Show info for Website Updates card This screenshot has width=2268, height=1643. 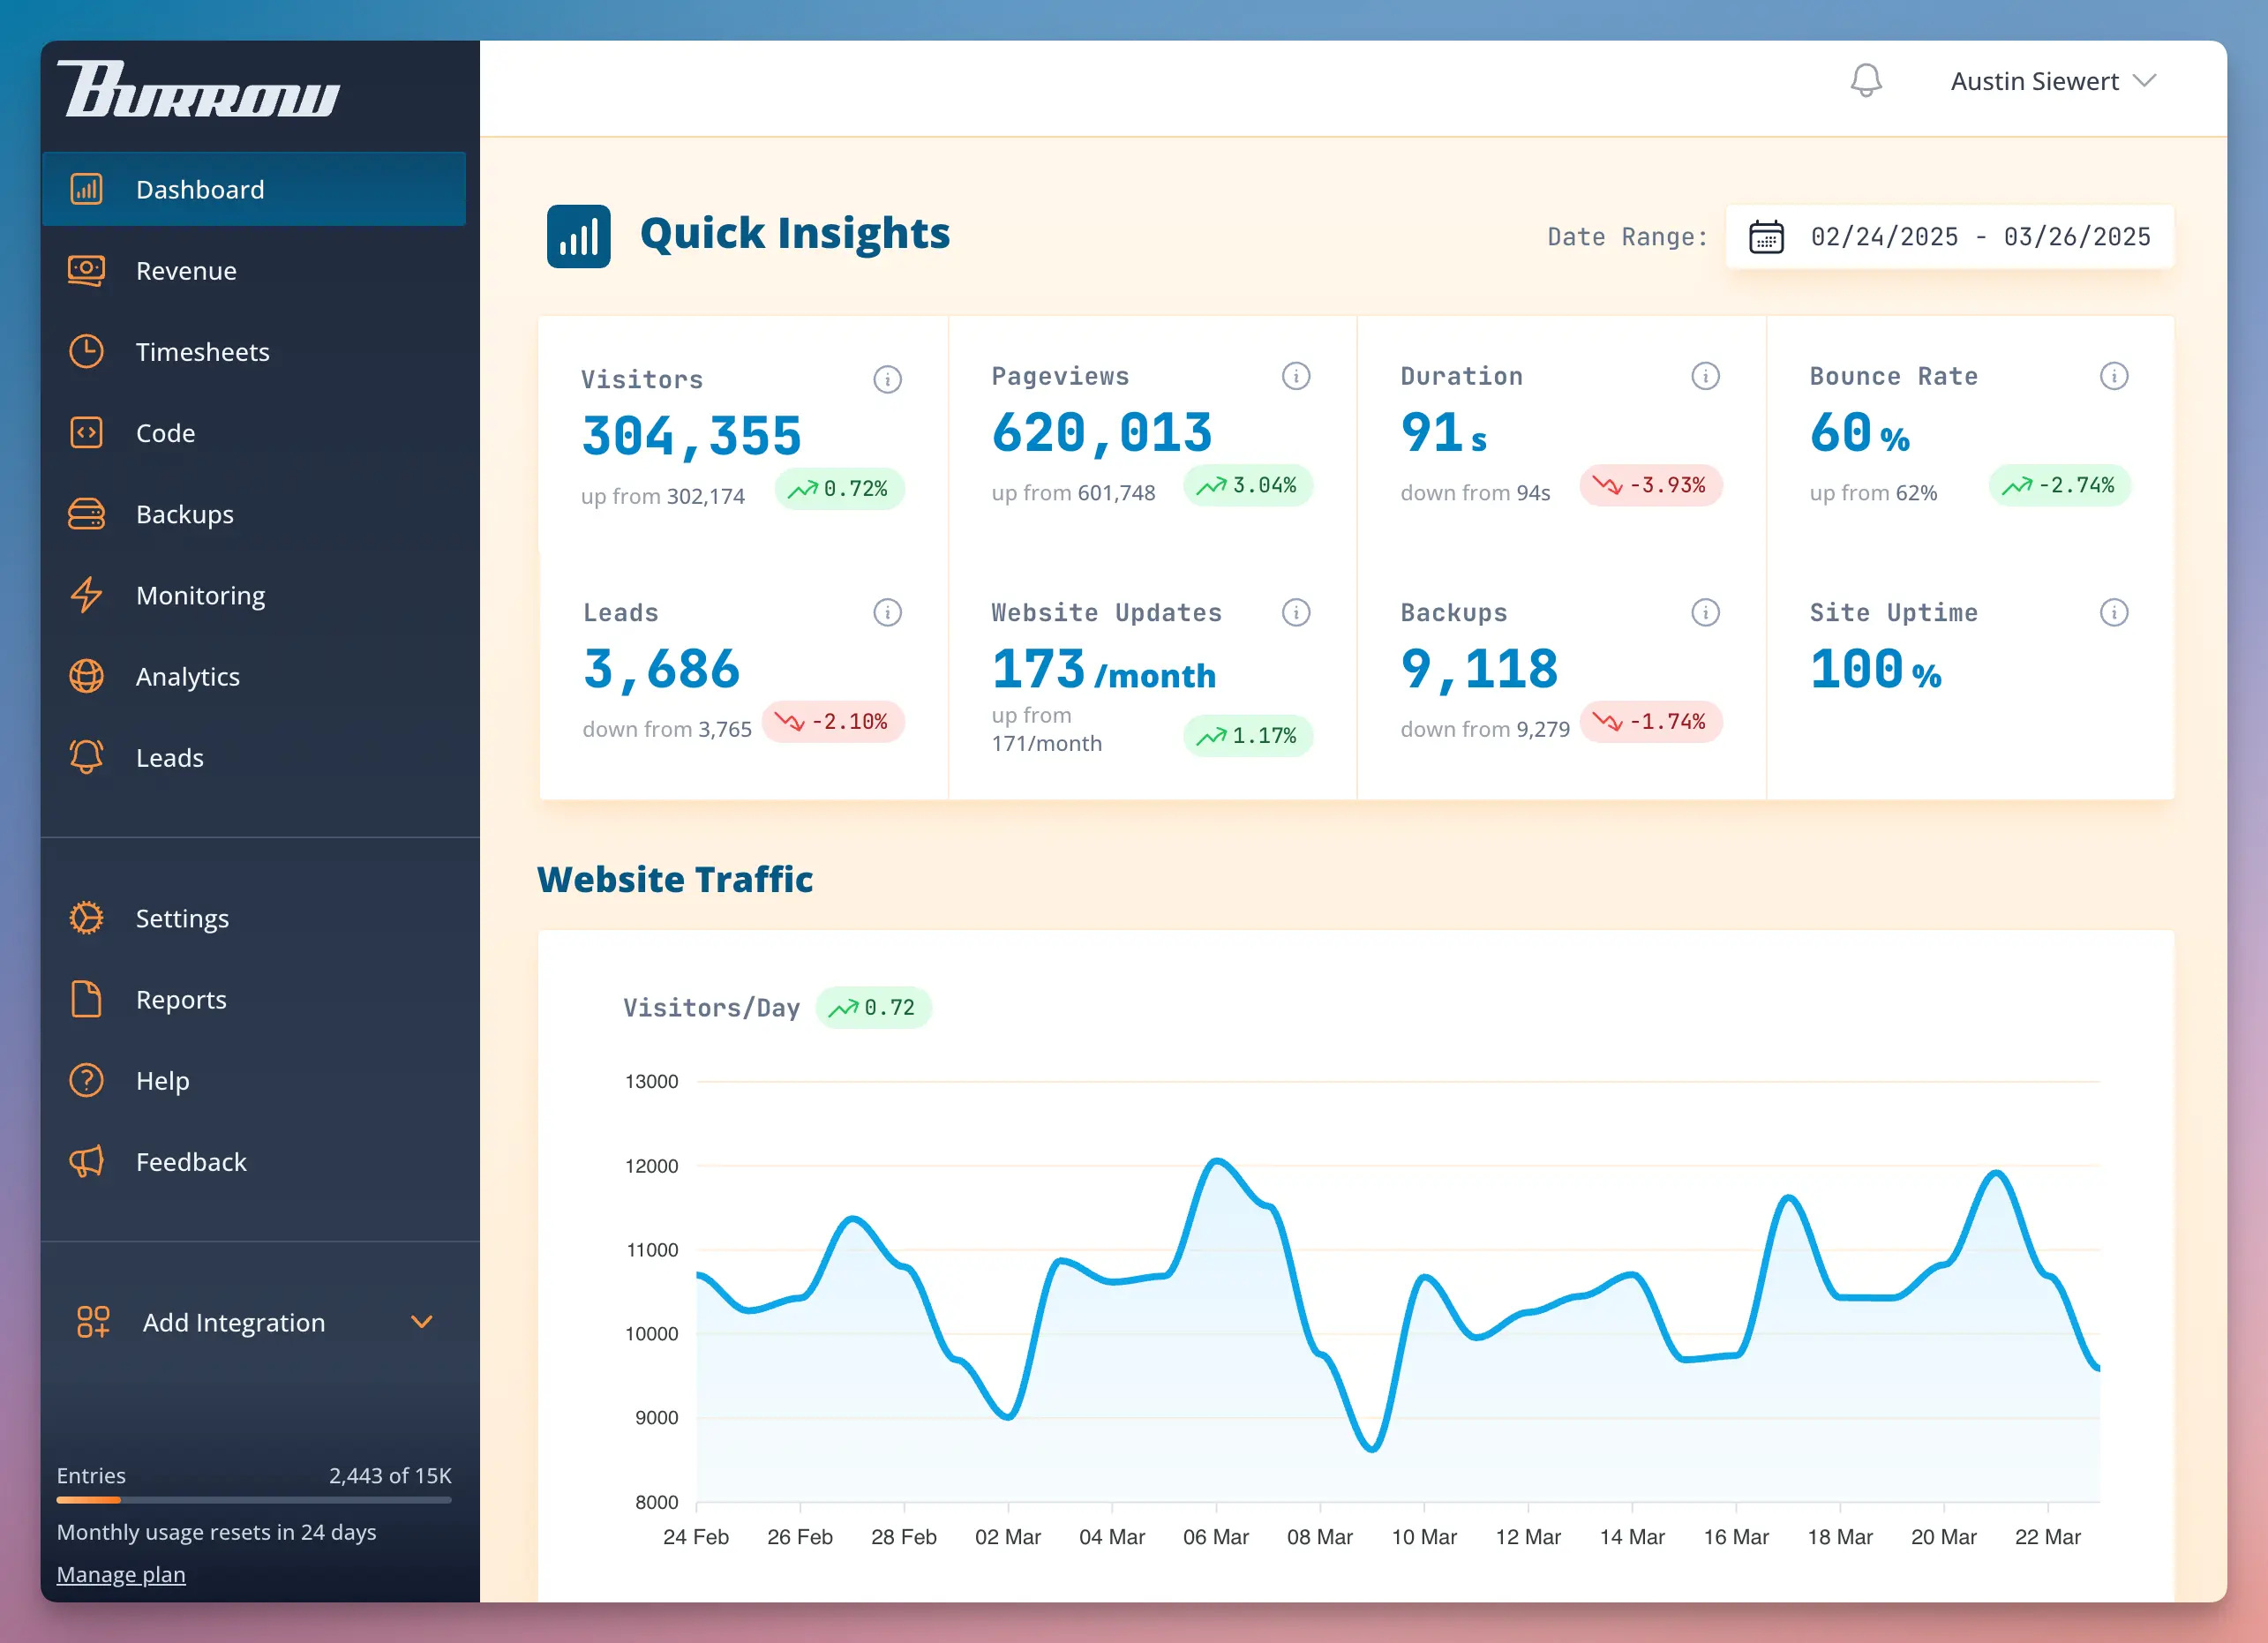coord(1296,612)
